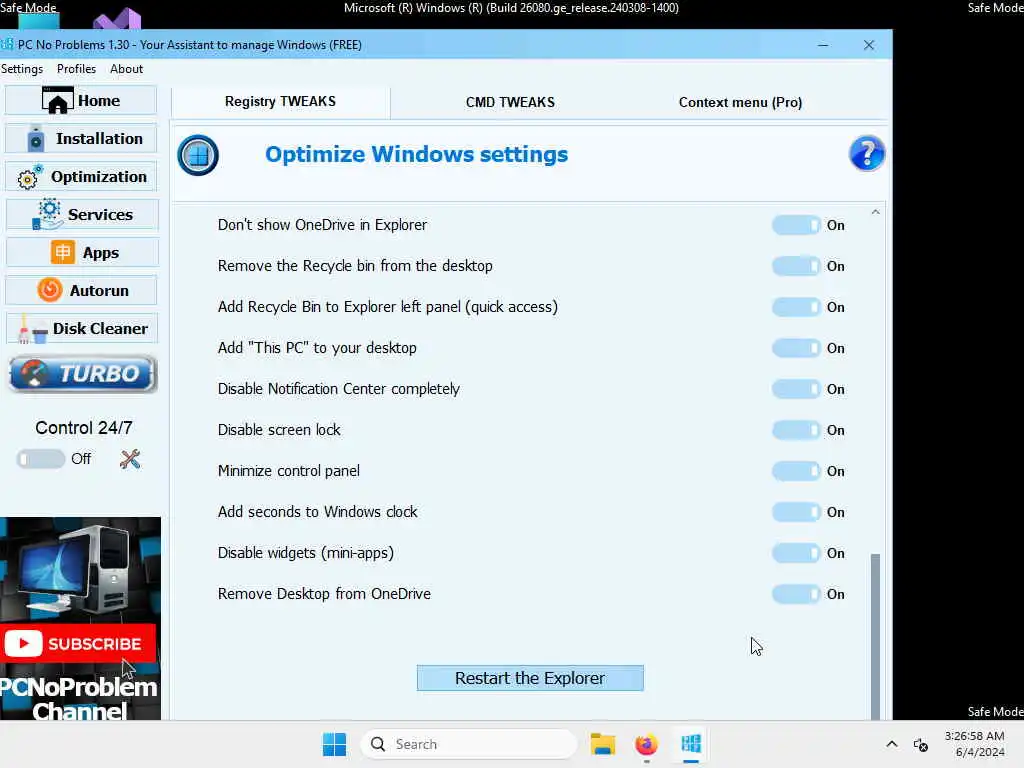The width and height of the screenshot is (1024, 768).
Task: Go to the Optimization section
Action: click(81, 176)
